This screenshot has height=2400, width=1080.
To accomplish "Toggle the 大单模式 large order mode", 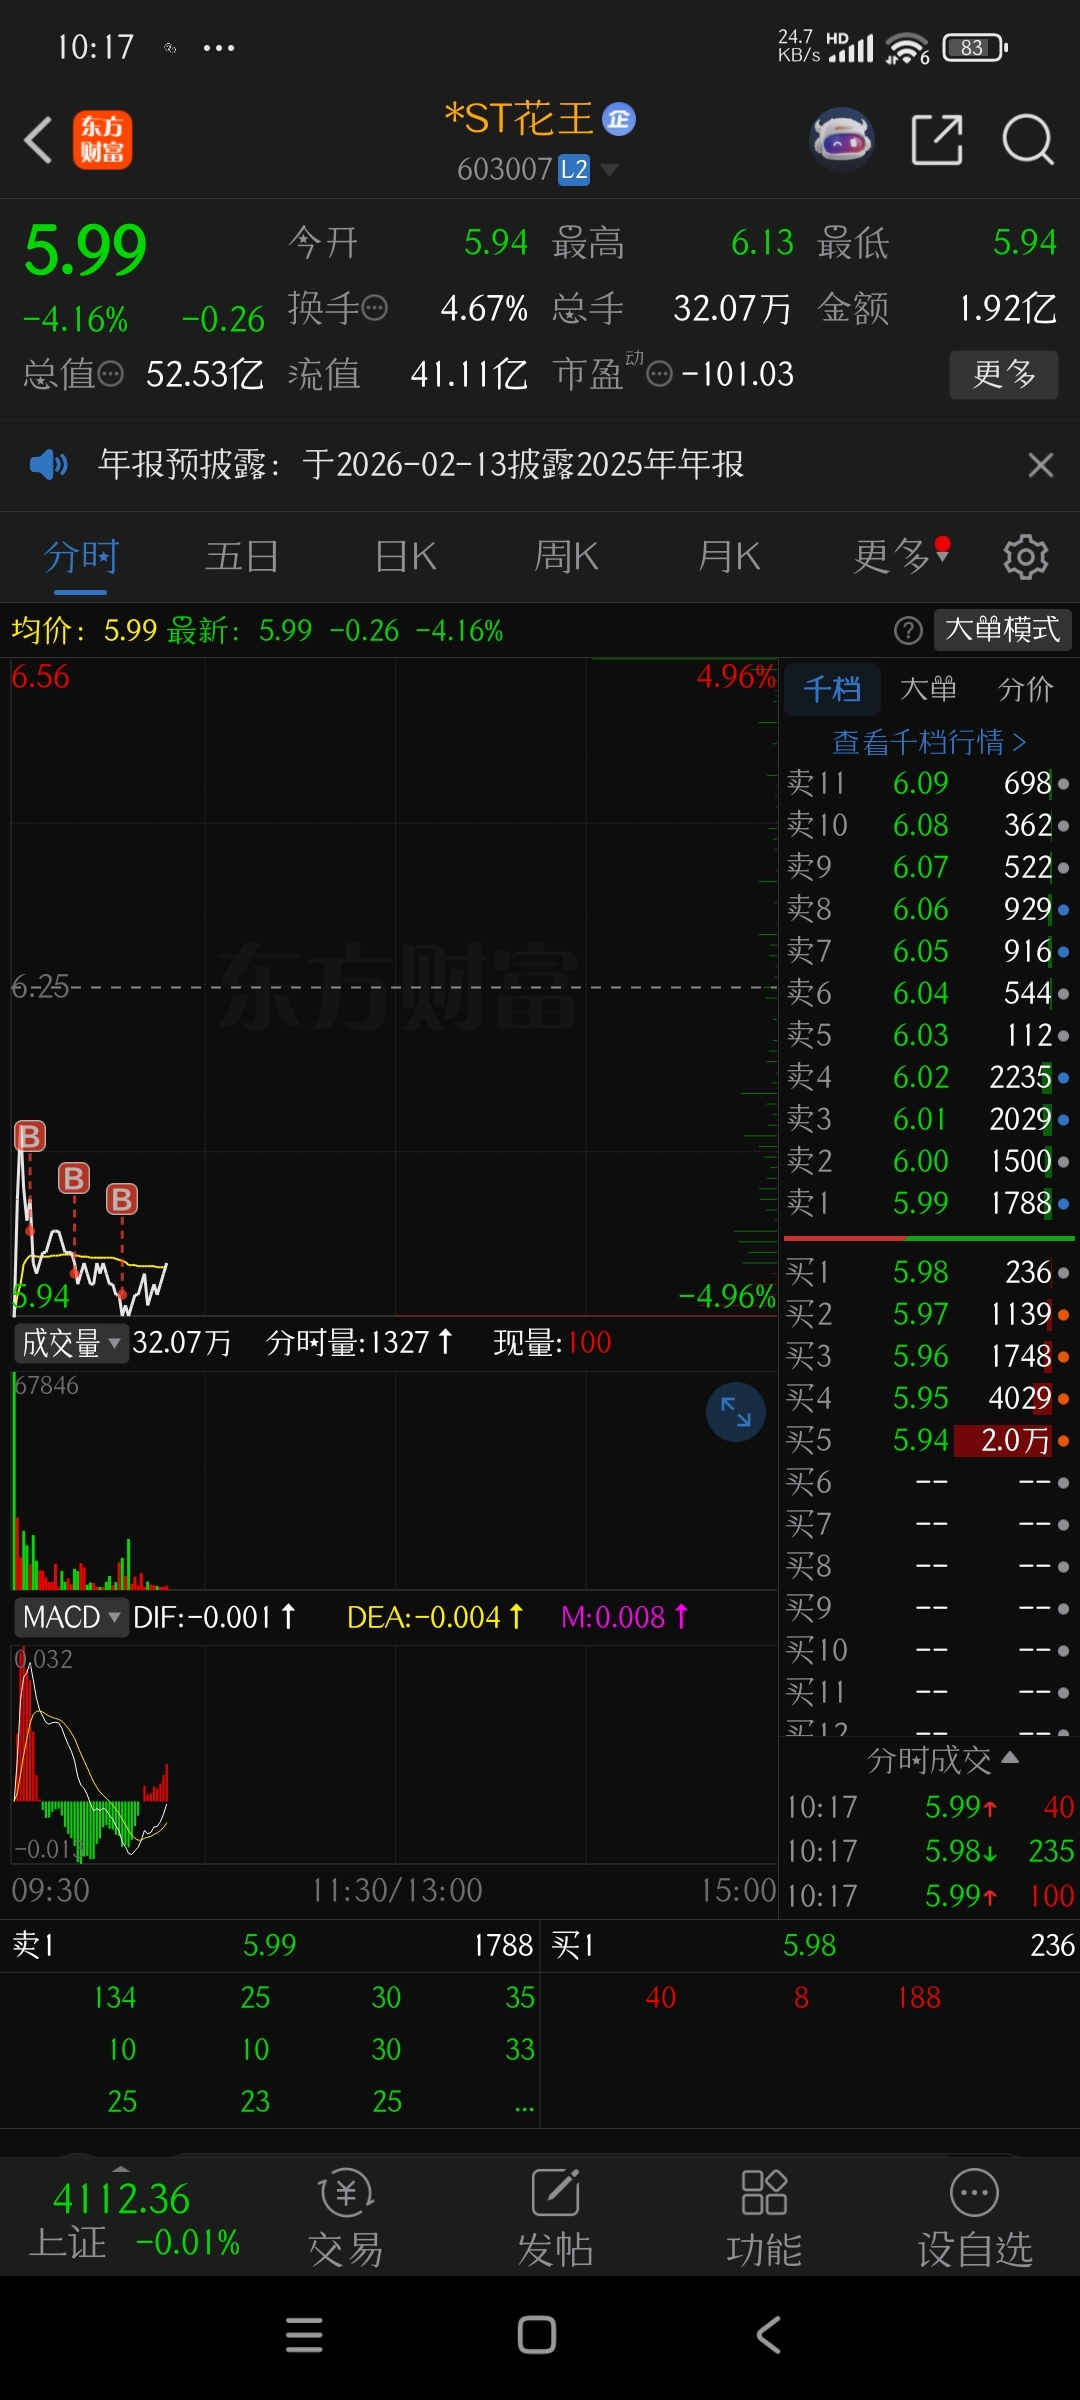I will pos(1003,629).
